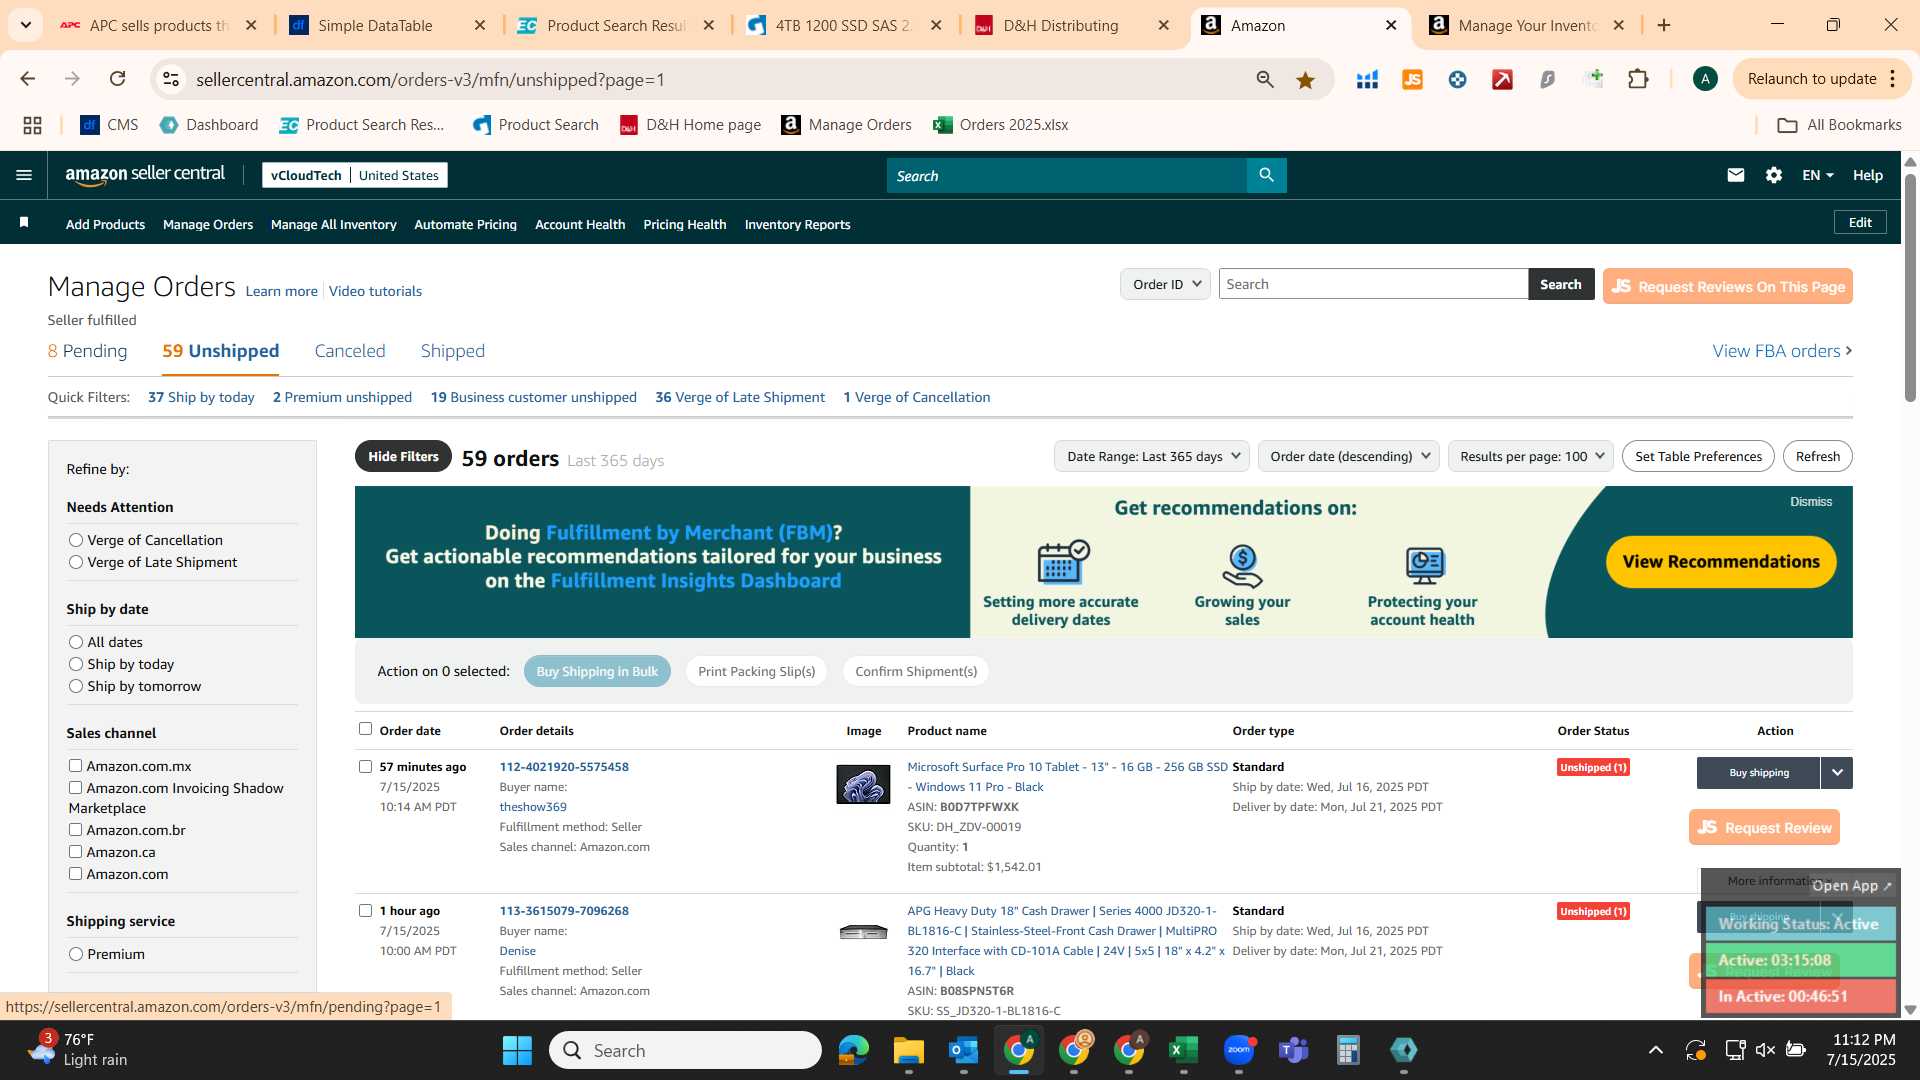Open Manage All Inventory menu item
Viewport: 1920px width, 1080px height.
(x=334, y=224)
